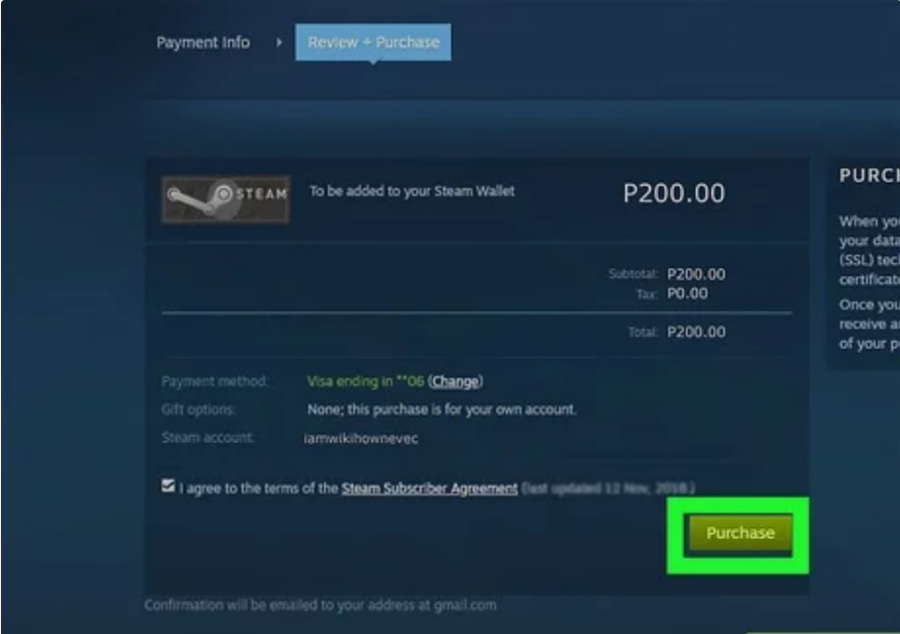Image resolution: width=900 pixels, height=634 pixels.
Task: Click the confirmation email notice text
Action: click(320, 605)
